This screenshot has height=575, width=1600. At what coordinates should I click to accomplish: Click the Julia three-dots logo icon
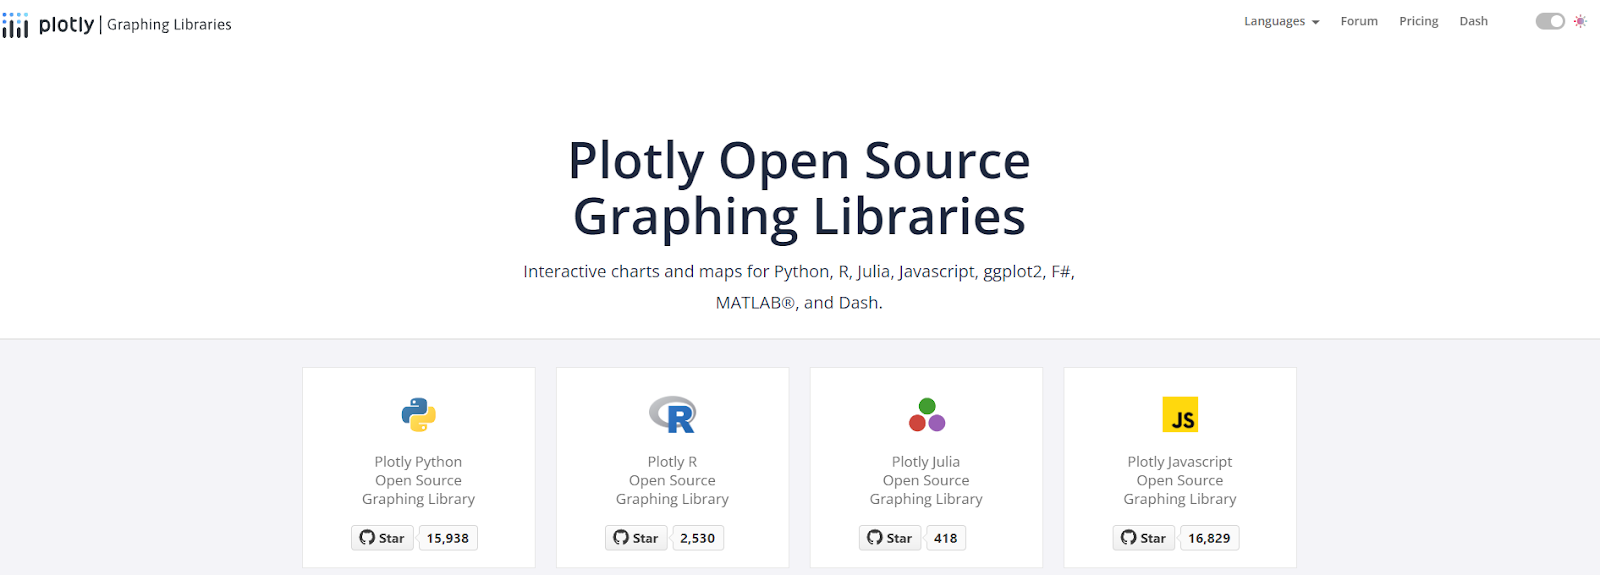coord(926,414)
